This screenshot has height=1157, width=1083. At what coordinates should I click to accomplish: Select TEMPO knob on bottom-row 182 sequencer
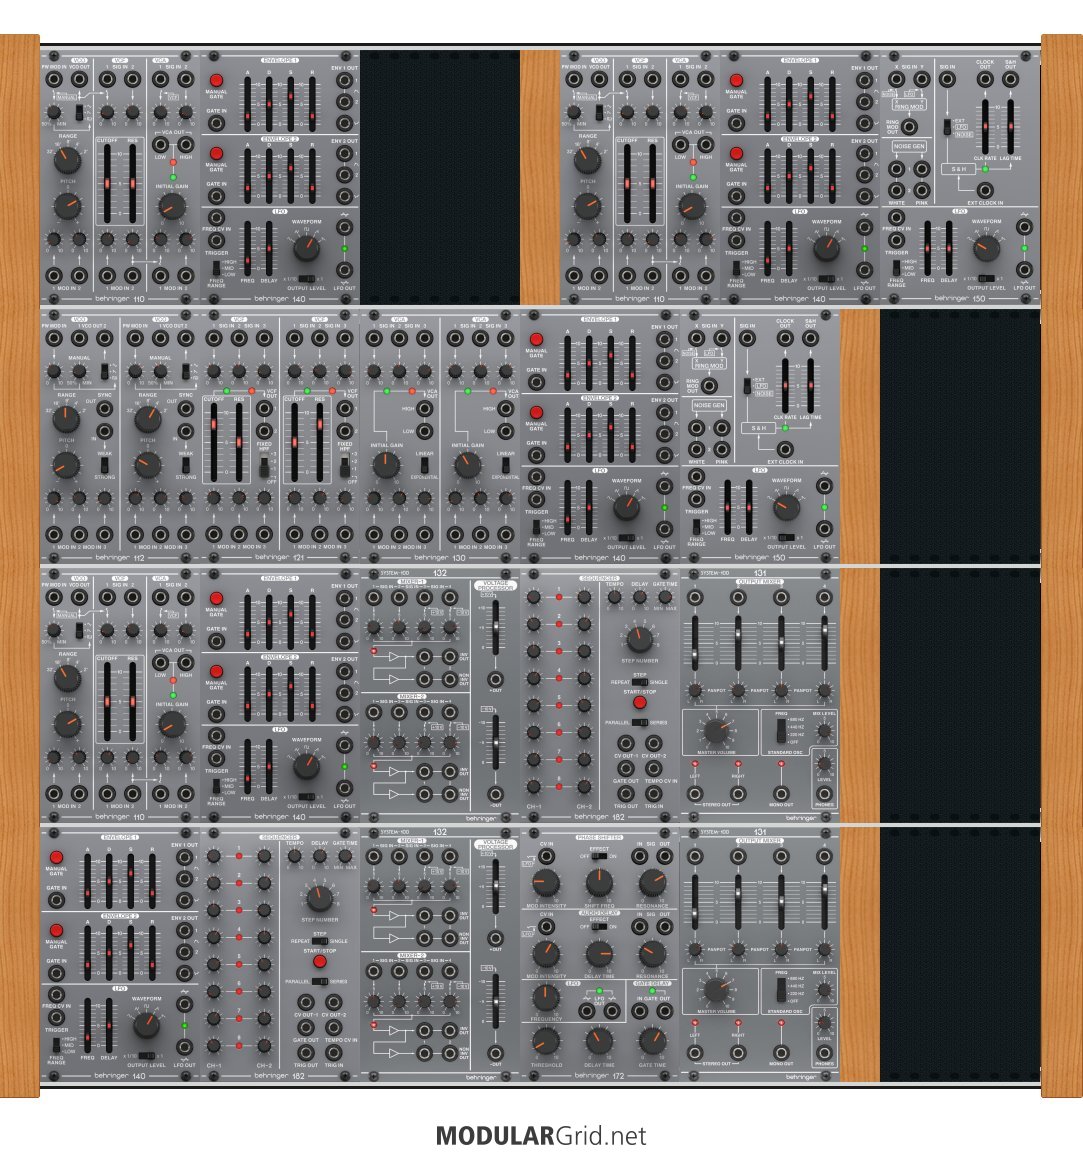pos(294,856)
